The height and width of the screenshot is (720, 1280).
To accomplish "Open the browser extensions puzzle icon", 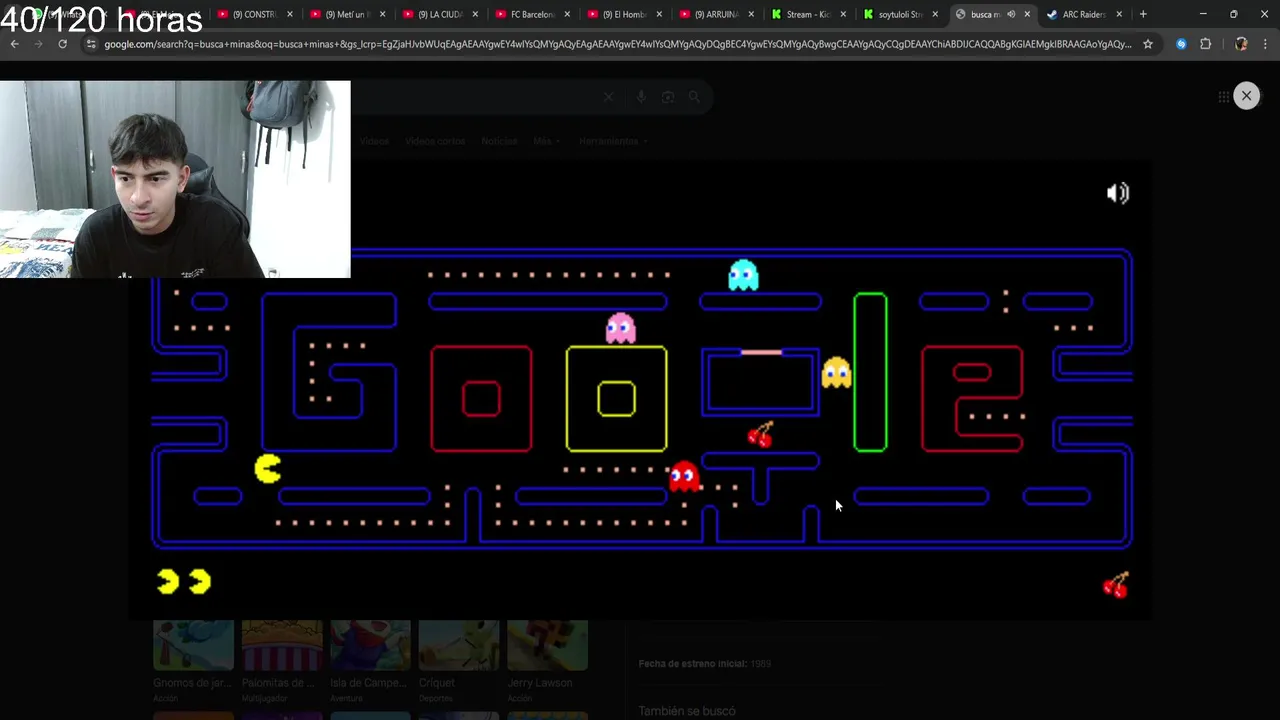I will 1205,44.
